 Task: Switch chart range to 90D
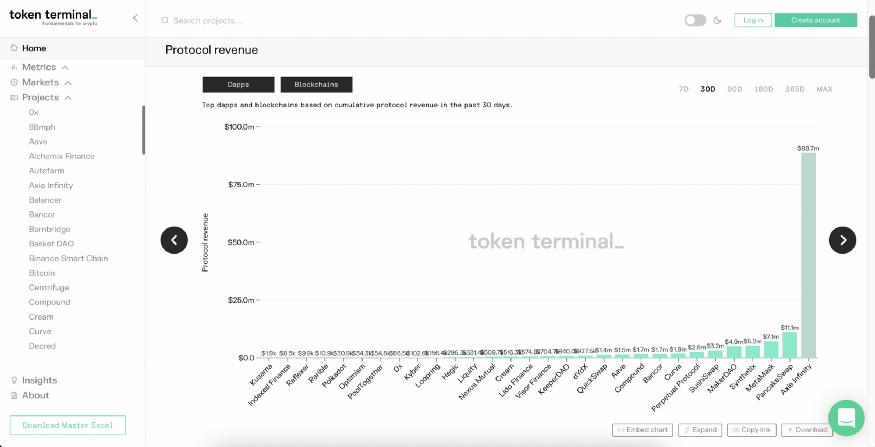[735, 89]
